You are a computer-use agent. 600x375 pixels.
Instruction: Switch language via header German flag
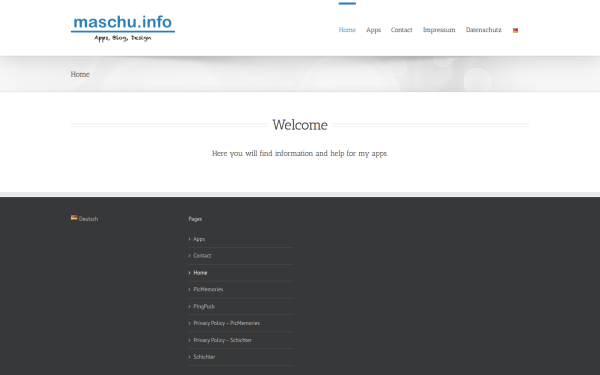coord(515,31)
